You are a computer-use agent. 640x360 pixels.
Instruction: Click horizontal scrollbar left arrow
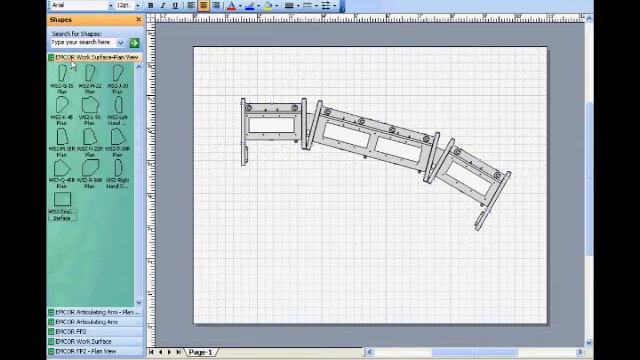click(370, 352)
